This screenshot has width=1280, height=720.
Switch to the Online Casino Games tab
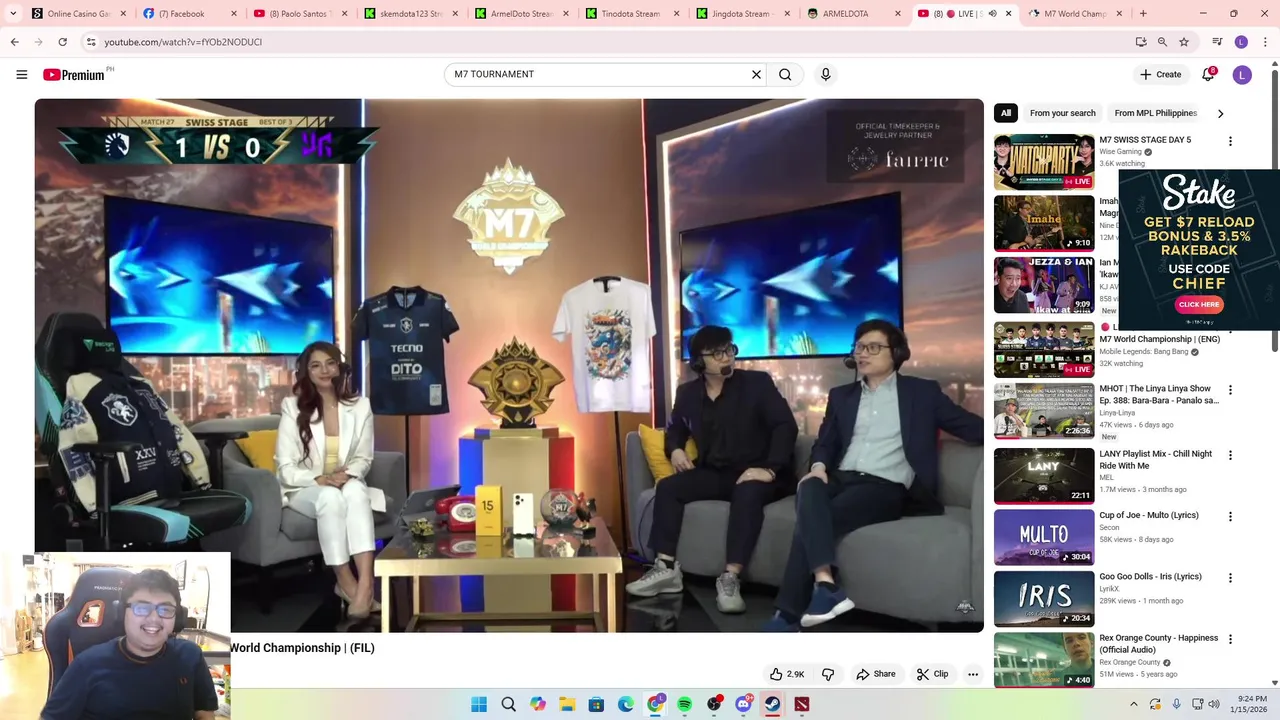[79, 14]
